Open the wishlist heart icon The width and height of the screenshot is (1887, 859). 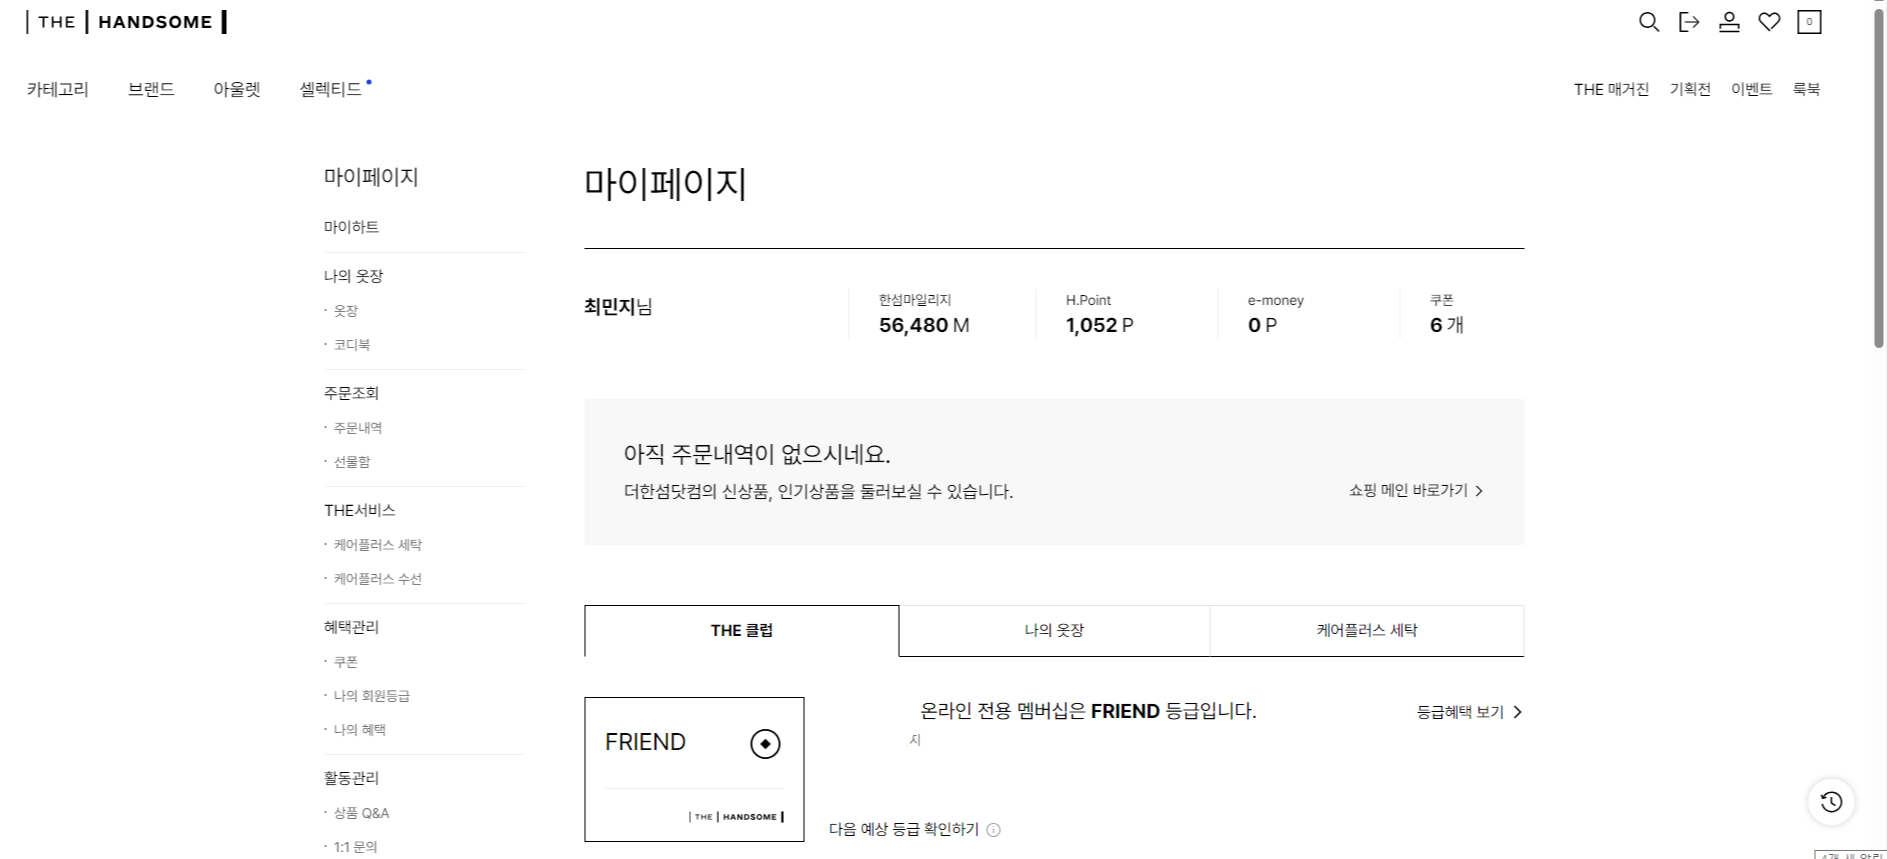tap(1769, 21)
